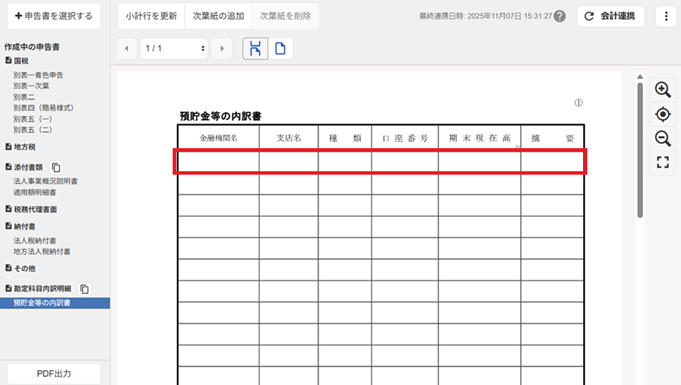This screenshot has height=385, width=681.
Task: Click the 会計連携 sync button
Action: [611, 16]
